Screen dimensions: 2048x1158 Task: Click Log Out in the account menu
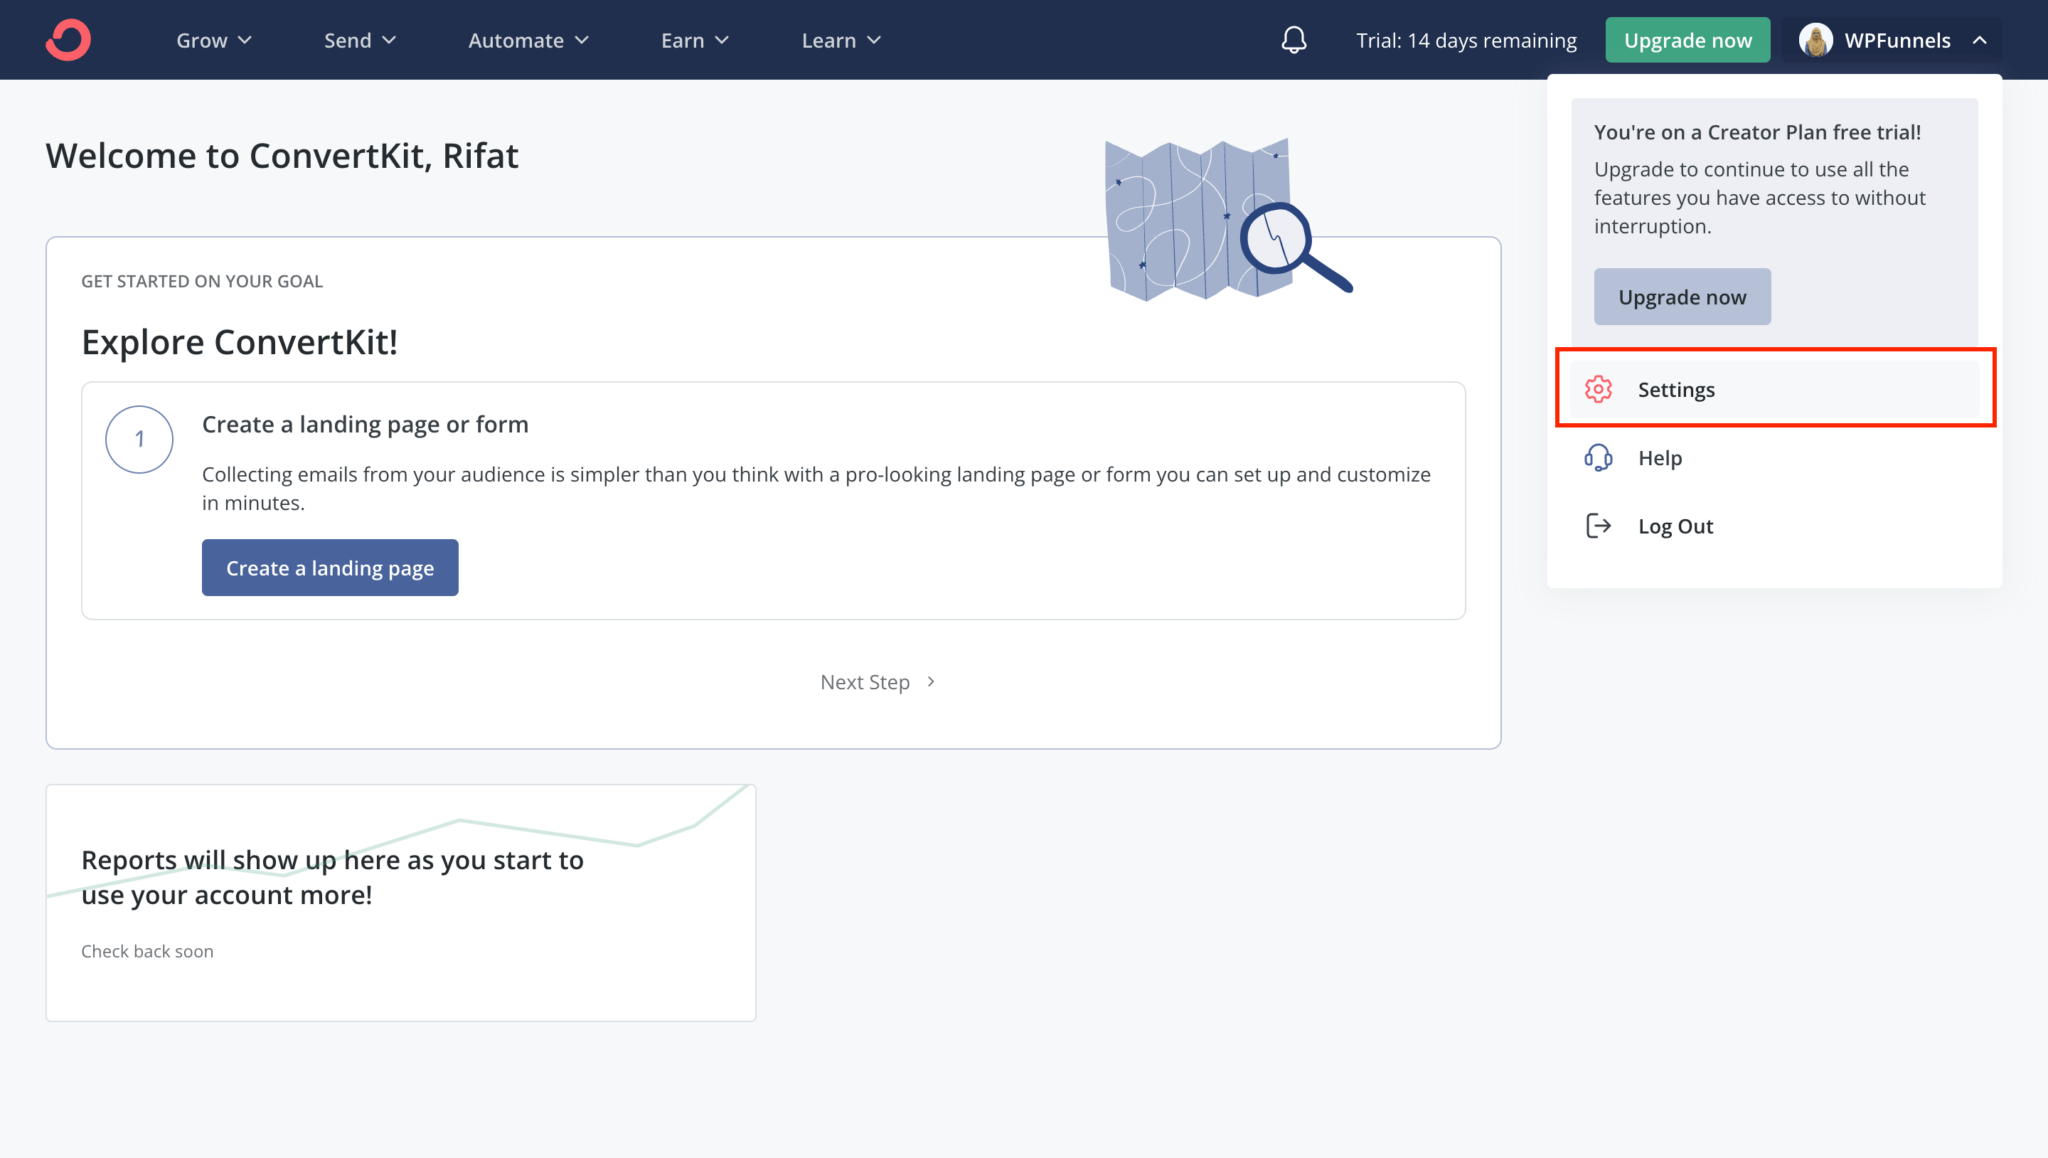pyautogui.click(x=1675, y=525)
